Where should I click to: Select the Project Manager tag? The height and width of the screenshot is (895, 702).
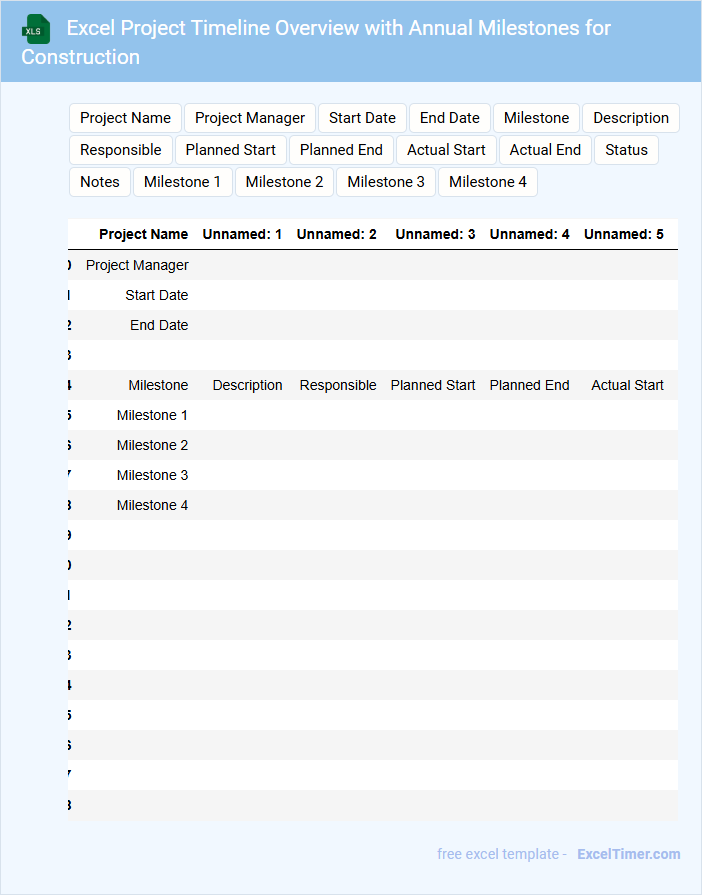tap(250, 118)
